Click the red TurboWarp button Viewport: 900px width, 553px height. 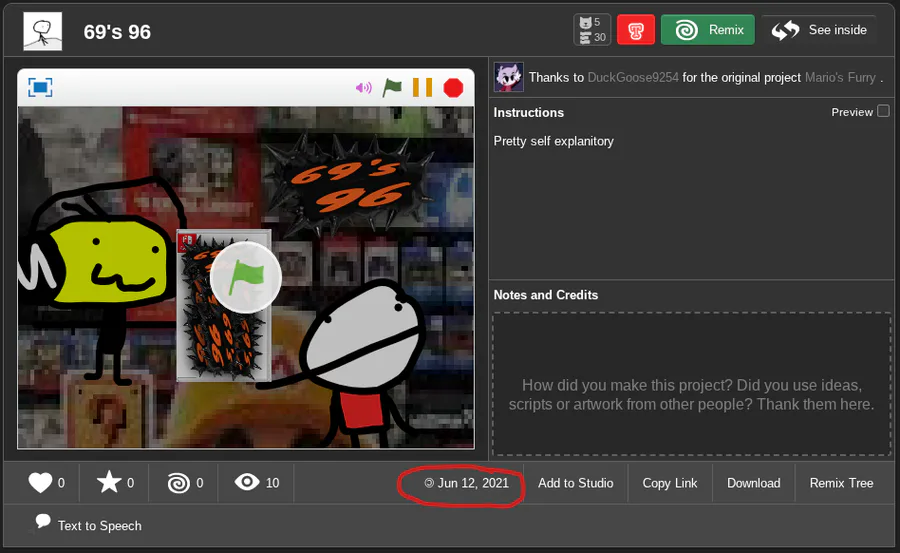pyautogui.click(x=635, y=30)
